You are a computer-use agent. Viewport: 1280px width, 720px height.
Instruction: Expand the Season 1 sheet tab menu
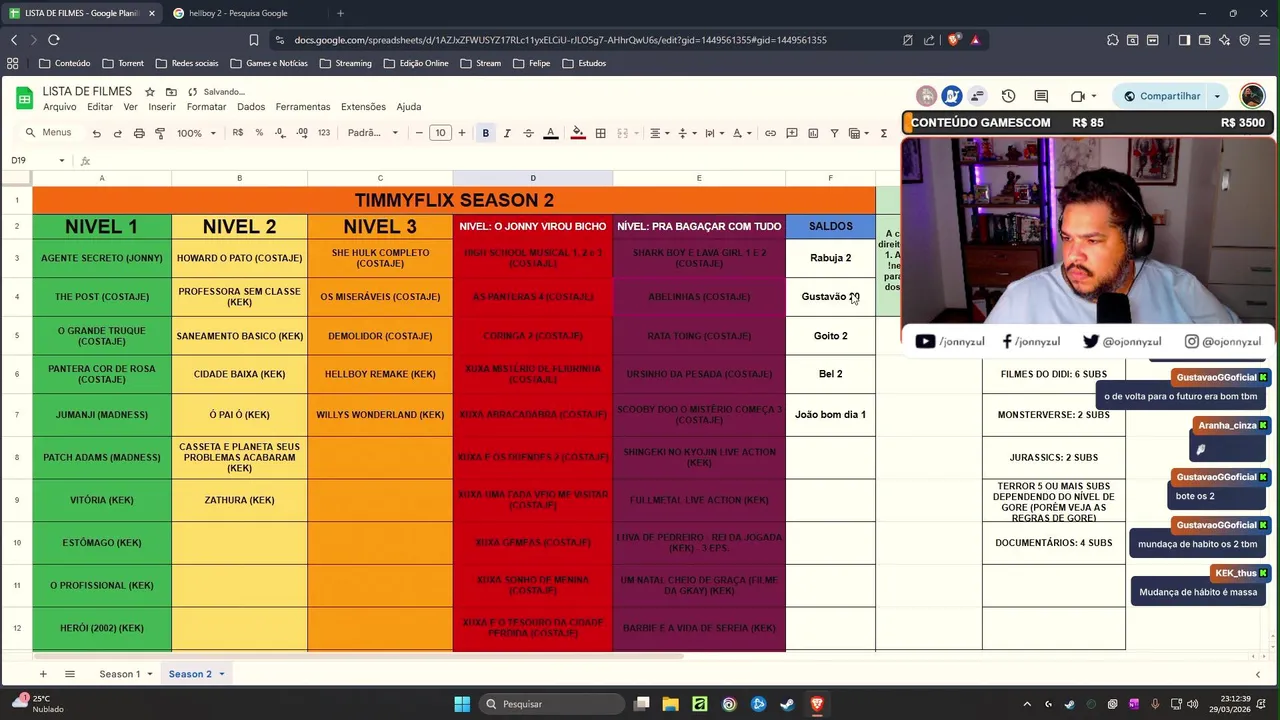(150, 674)
